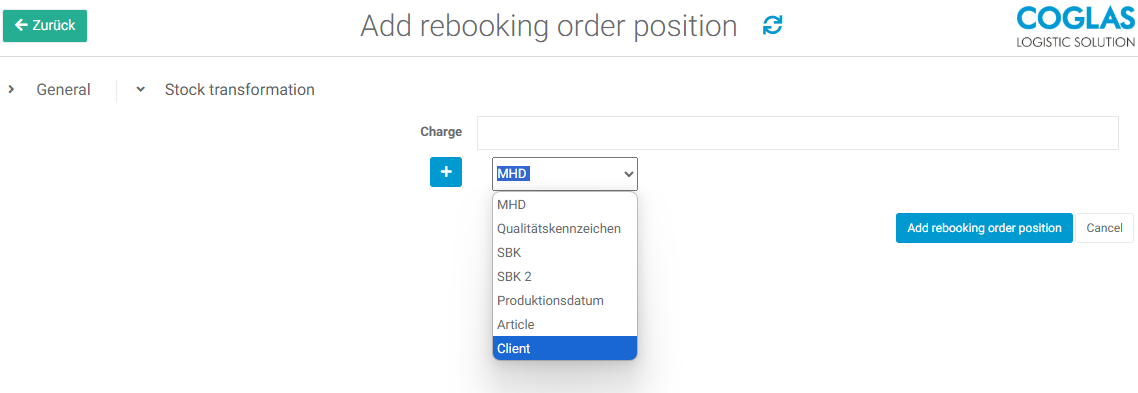
Task: Click the blue refresh icon beside title
Action: (772, 26)
